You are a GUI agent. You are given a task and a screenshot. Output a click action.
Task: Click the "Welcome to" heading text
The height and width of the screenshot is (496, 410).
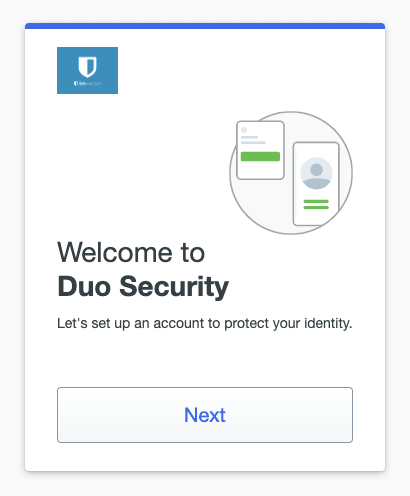131,252
